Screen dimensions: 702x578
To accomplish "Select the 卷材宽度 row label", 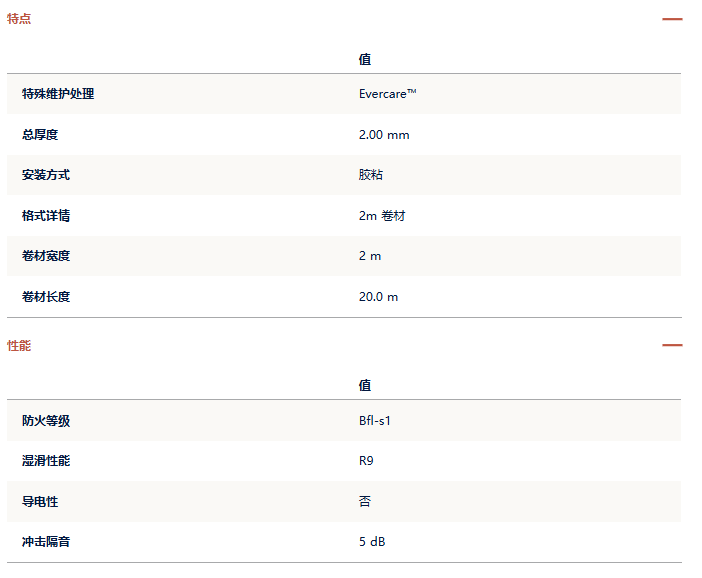I will pyautogui.click(x=46, y=256).
